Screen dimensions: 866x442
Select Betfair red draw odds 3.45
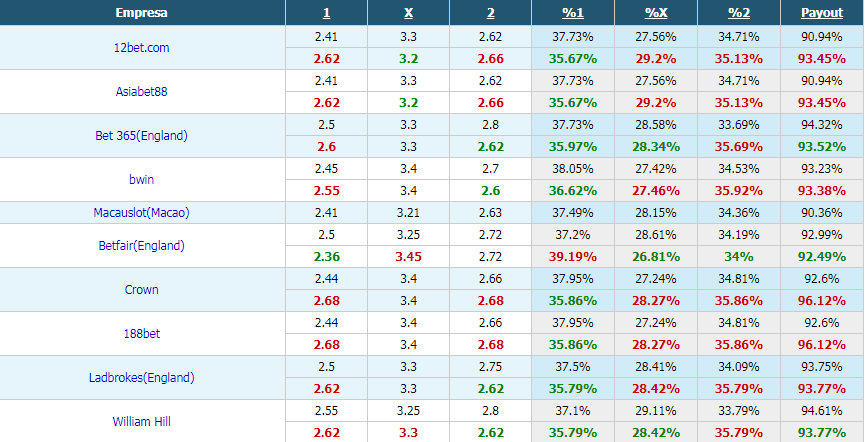408,257
